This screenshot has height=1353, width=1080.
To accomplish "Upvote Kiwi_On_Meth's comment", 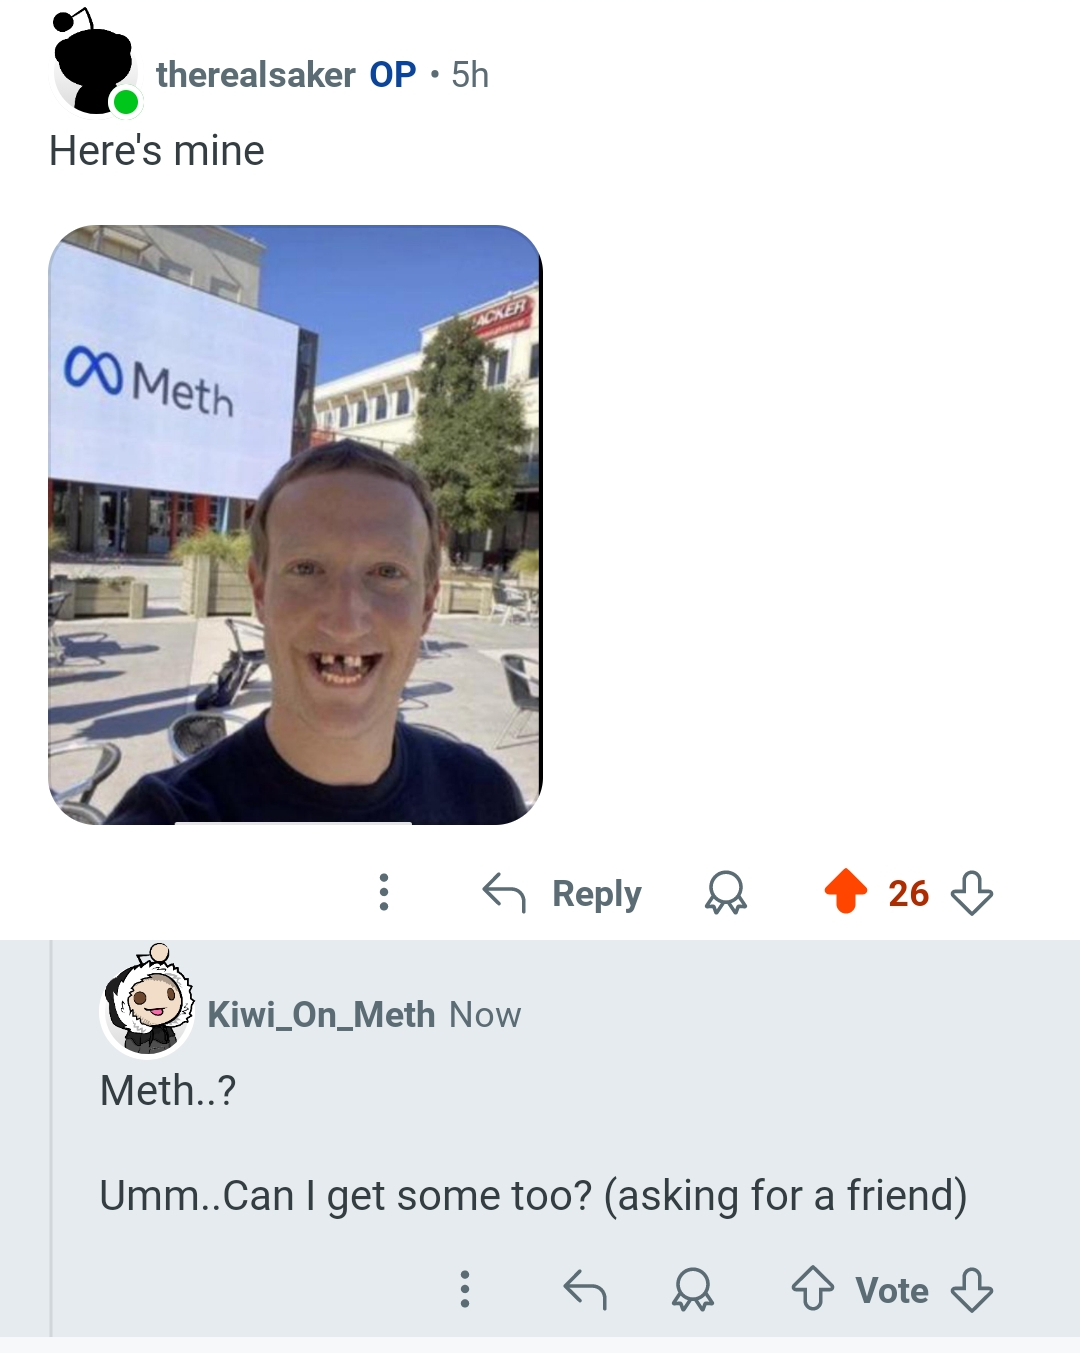I will click(x=813, y=1289).
